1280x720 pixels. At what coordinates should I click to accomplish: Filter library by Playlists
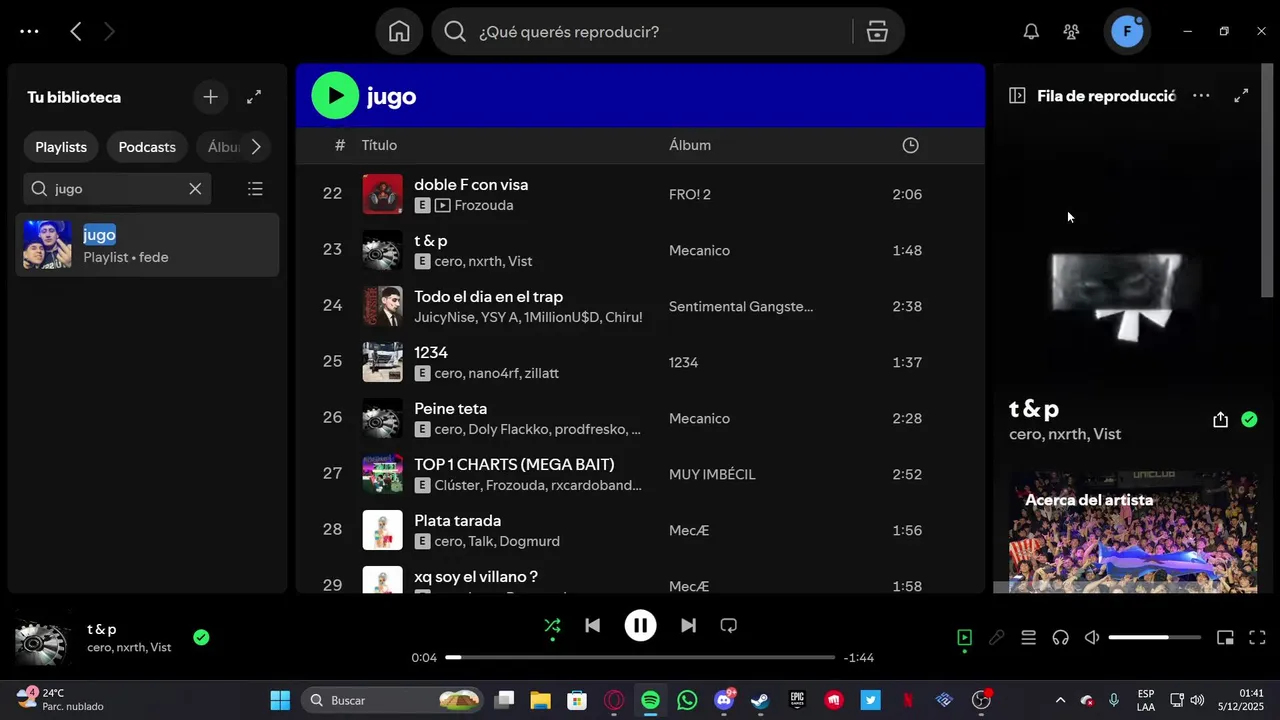61,147
